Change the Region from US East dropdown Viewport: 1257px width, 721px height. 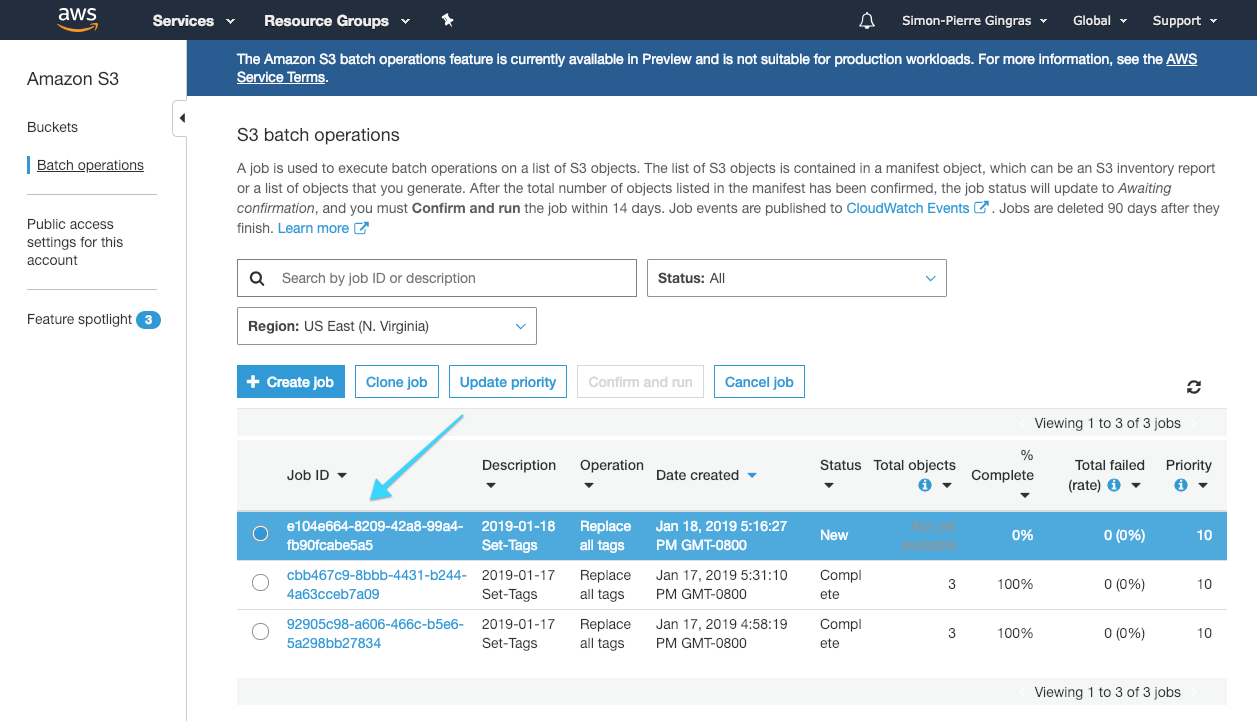click(386, 325)
